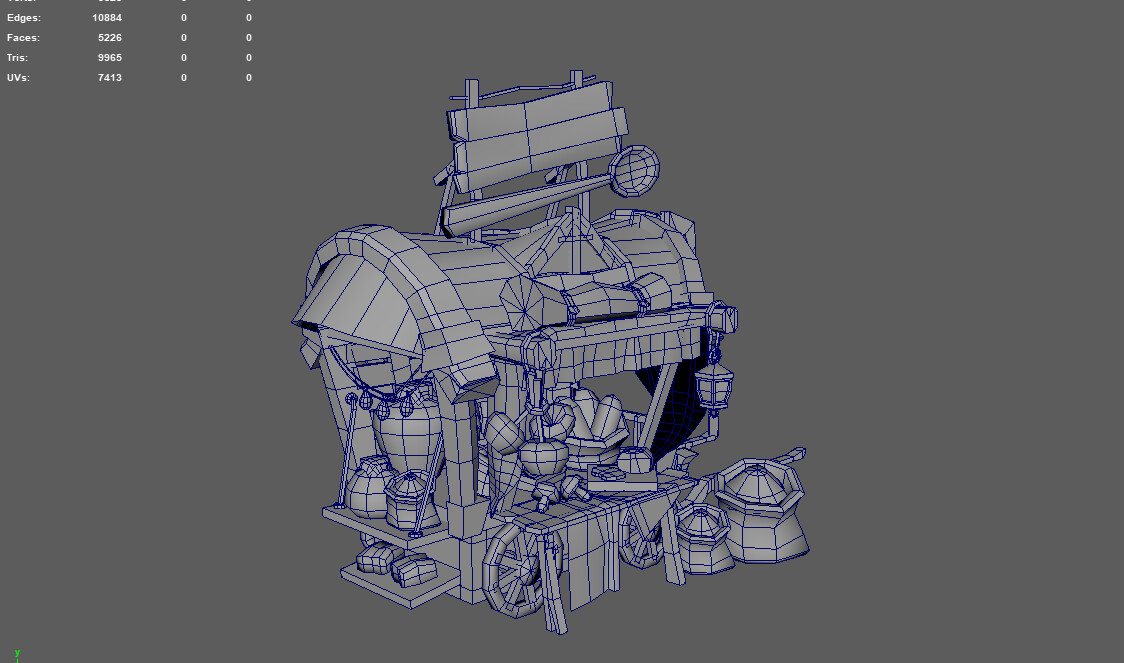Viewport: 1124px width, 663px height.
Task: Click the smaller rear wheel of the cart
Action: tap(640, 540)
